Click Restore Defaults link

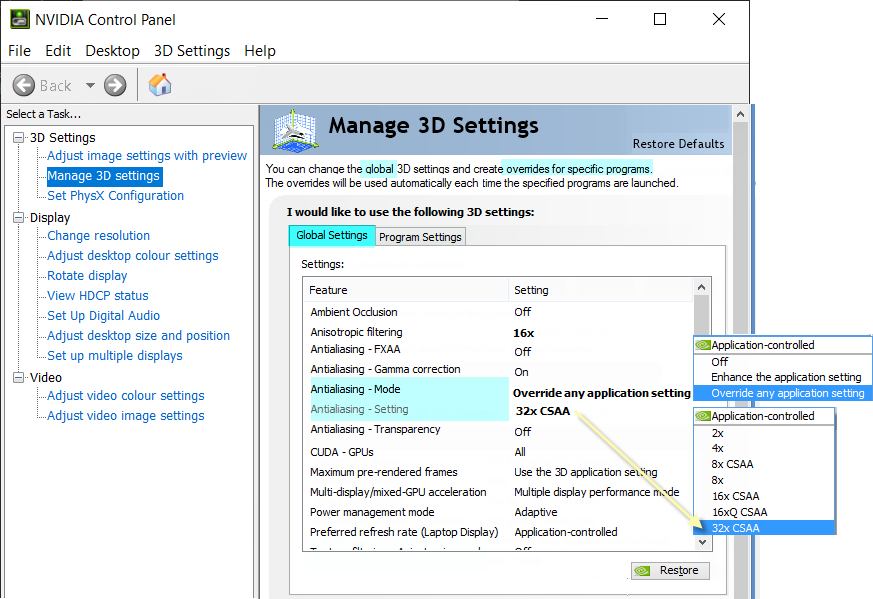point(678,144)
